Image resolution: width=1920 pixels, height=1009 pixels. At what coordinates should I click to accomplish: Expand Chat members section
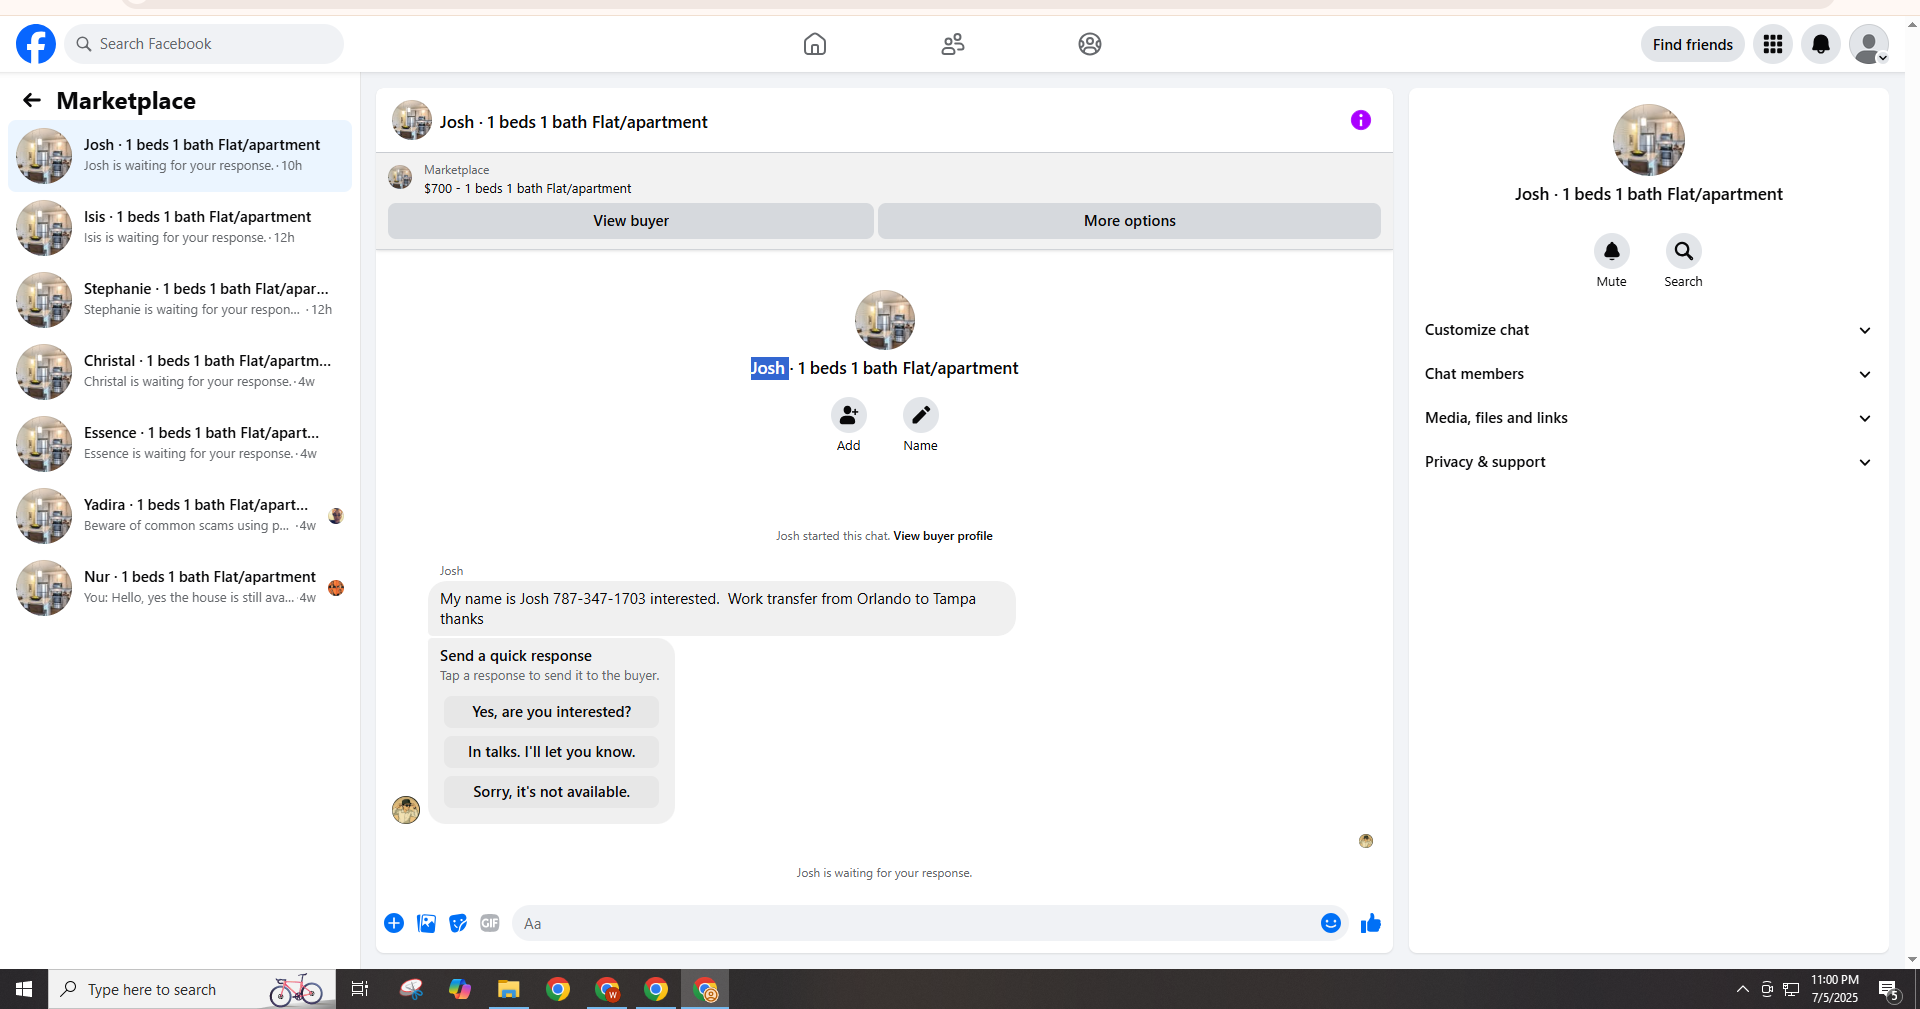click(x=1649, y=374)
